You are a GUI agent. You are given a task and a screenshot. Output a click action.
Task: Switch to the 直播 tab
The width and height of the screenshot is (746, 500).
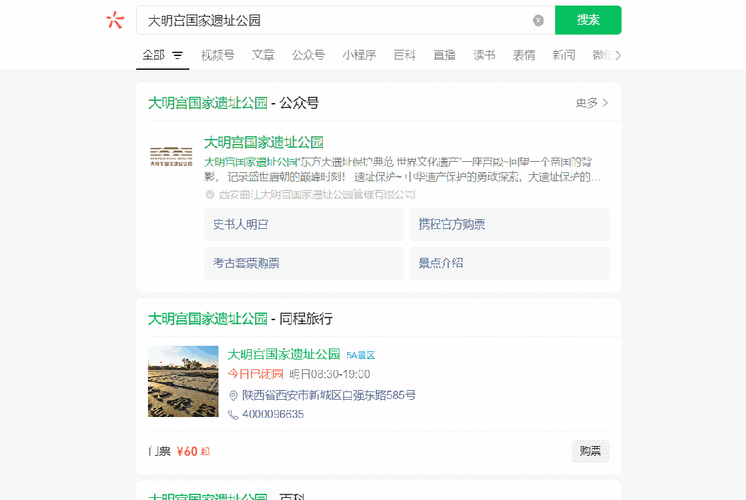(444, 55)
